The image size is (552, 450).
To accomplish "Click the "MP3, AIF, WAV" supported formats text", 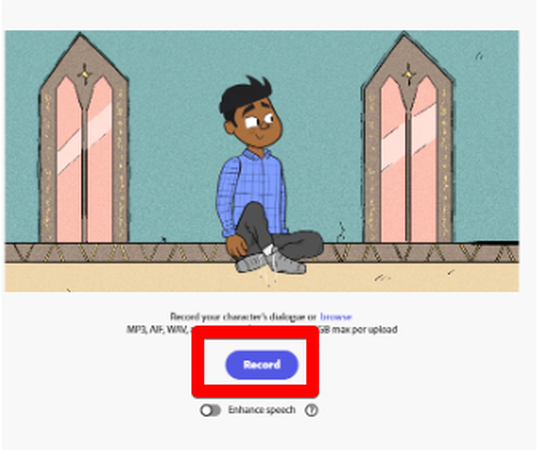I will point(157,330).
